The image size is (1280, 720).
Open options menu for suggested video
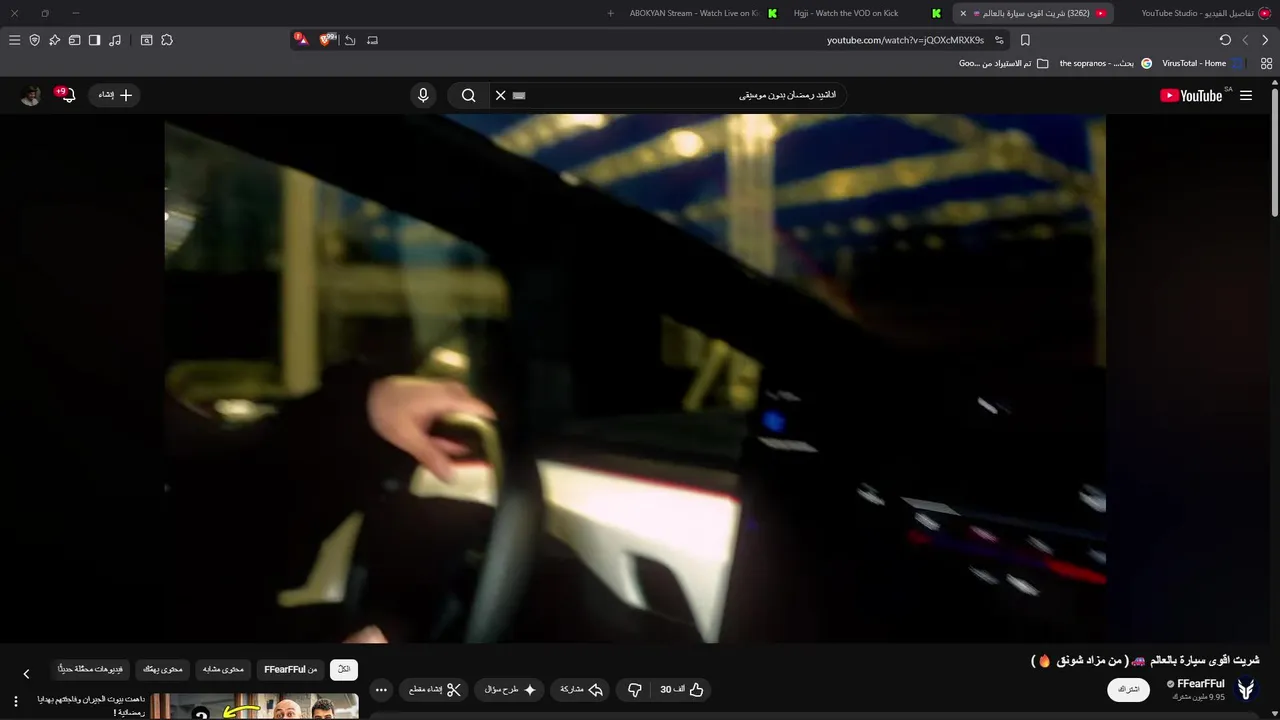click(15, 702)
